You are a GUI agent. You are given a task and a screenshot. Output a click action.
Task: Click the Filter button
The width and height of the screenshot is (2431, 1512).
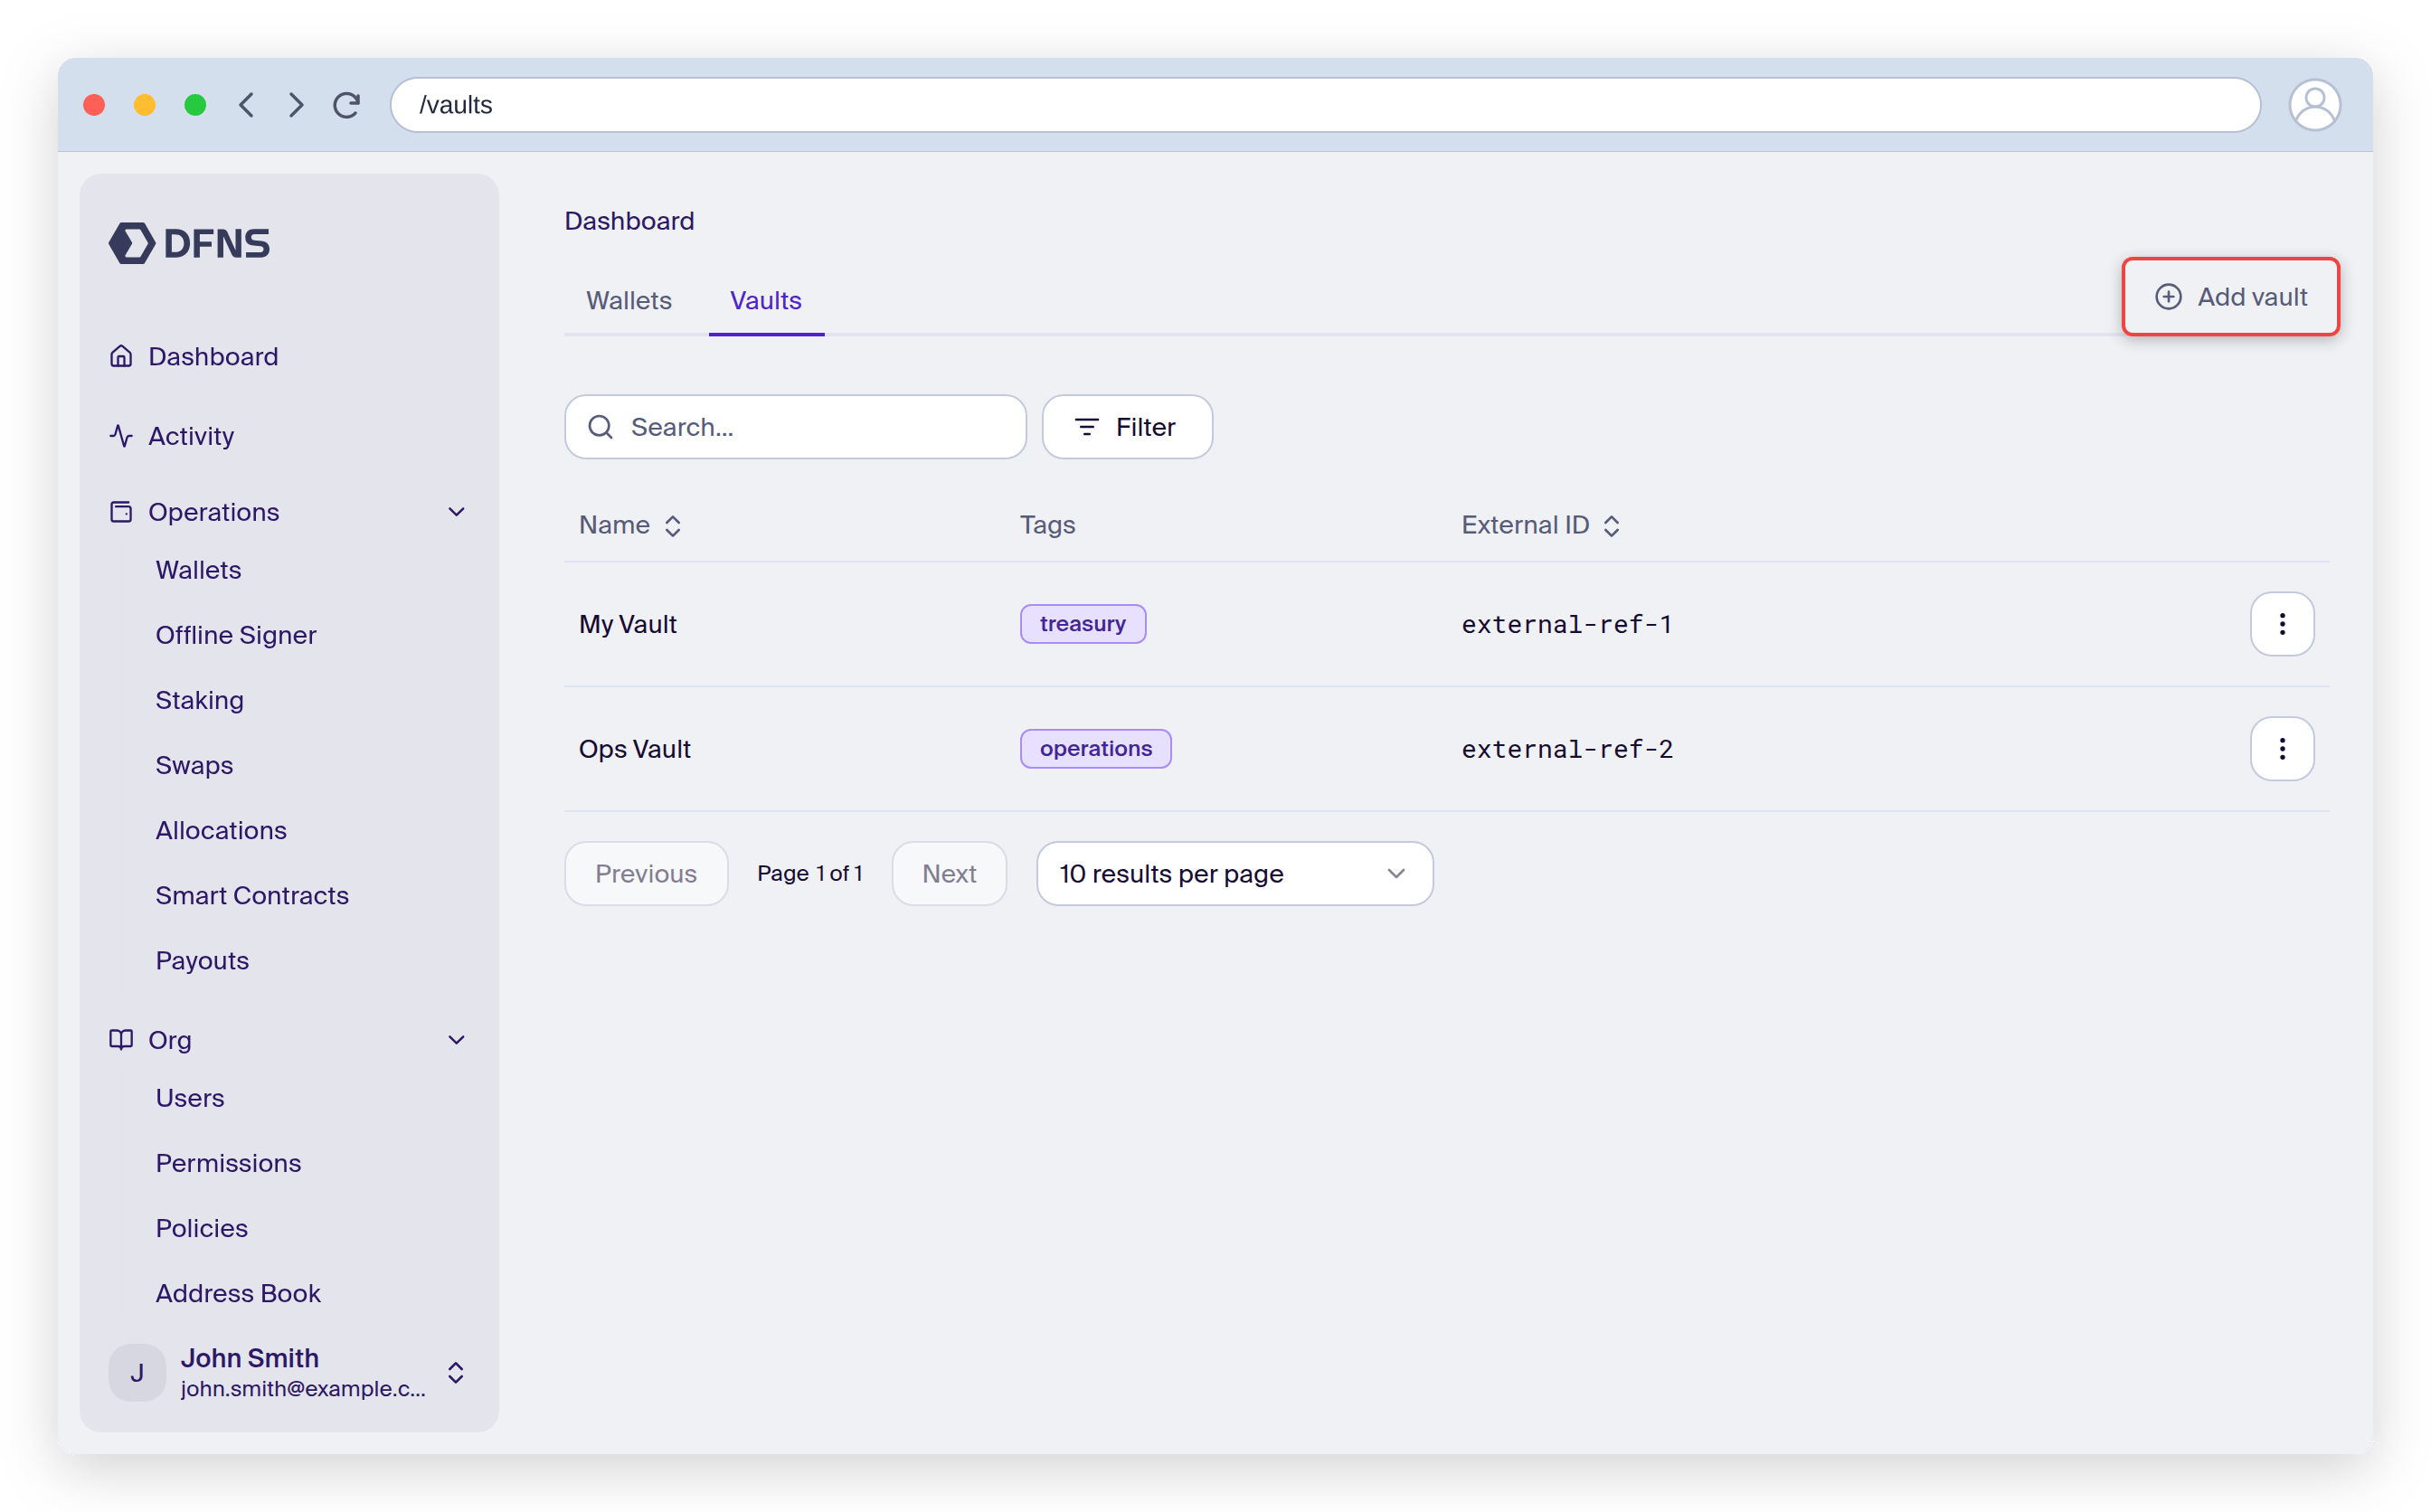click(1127, 427)
